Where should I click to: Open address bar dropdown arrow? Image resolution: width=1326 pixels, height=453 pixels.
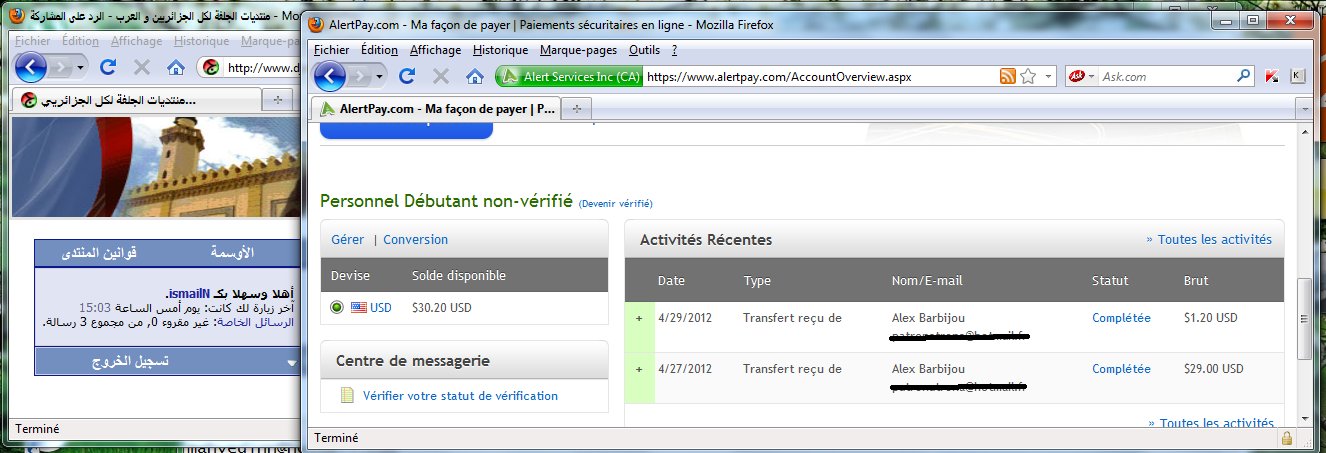(1049, 76)
